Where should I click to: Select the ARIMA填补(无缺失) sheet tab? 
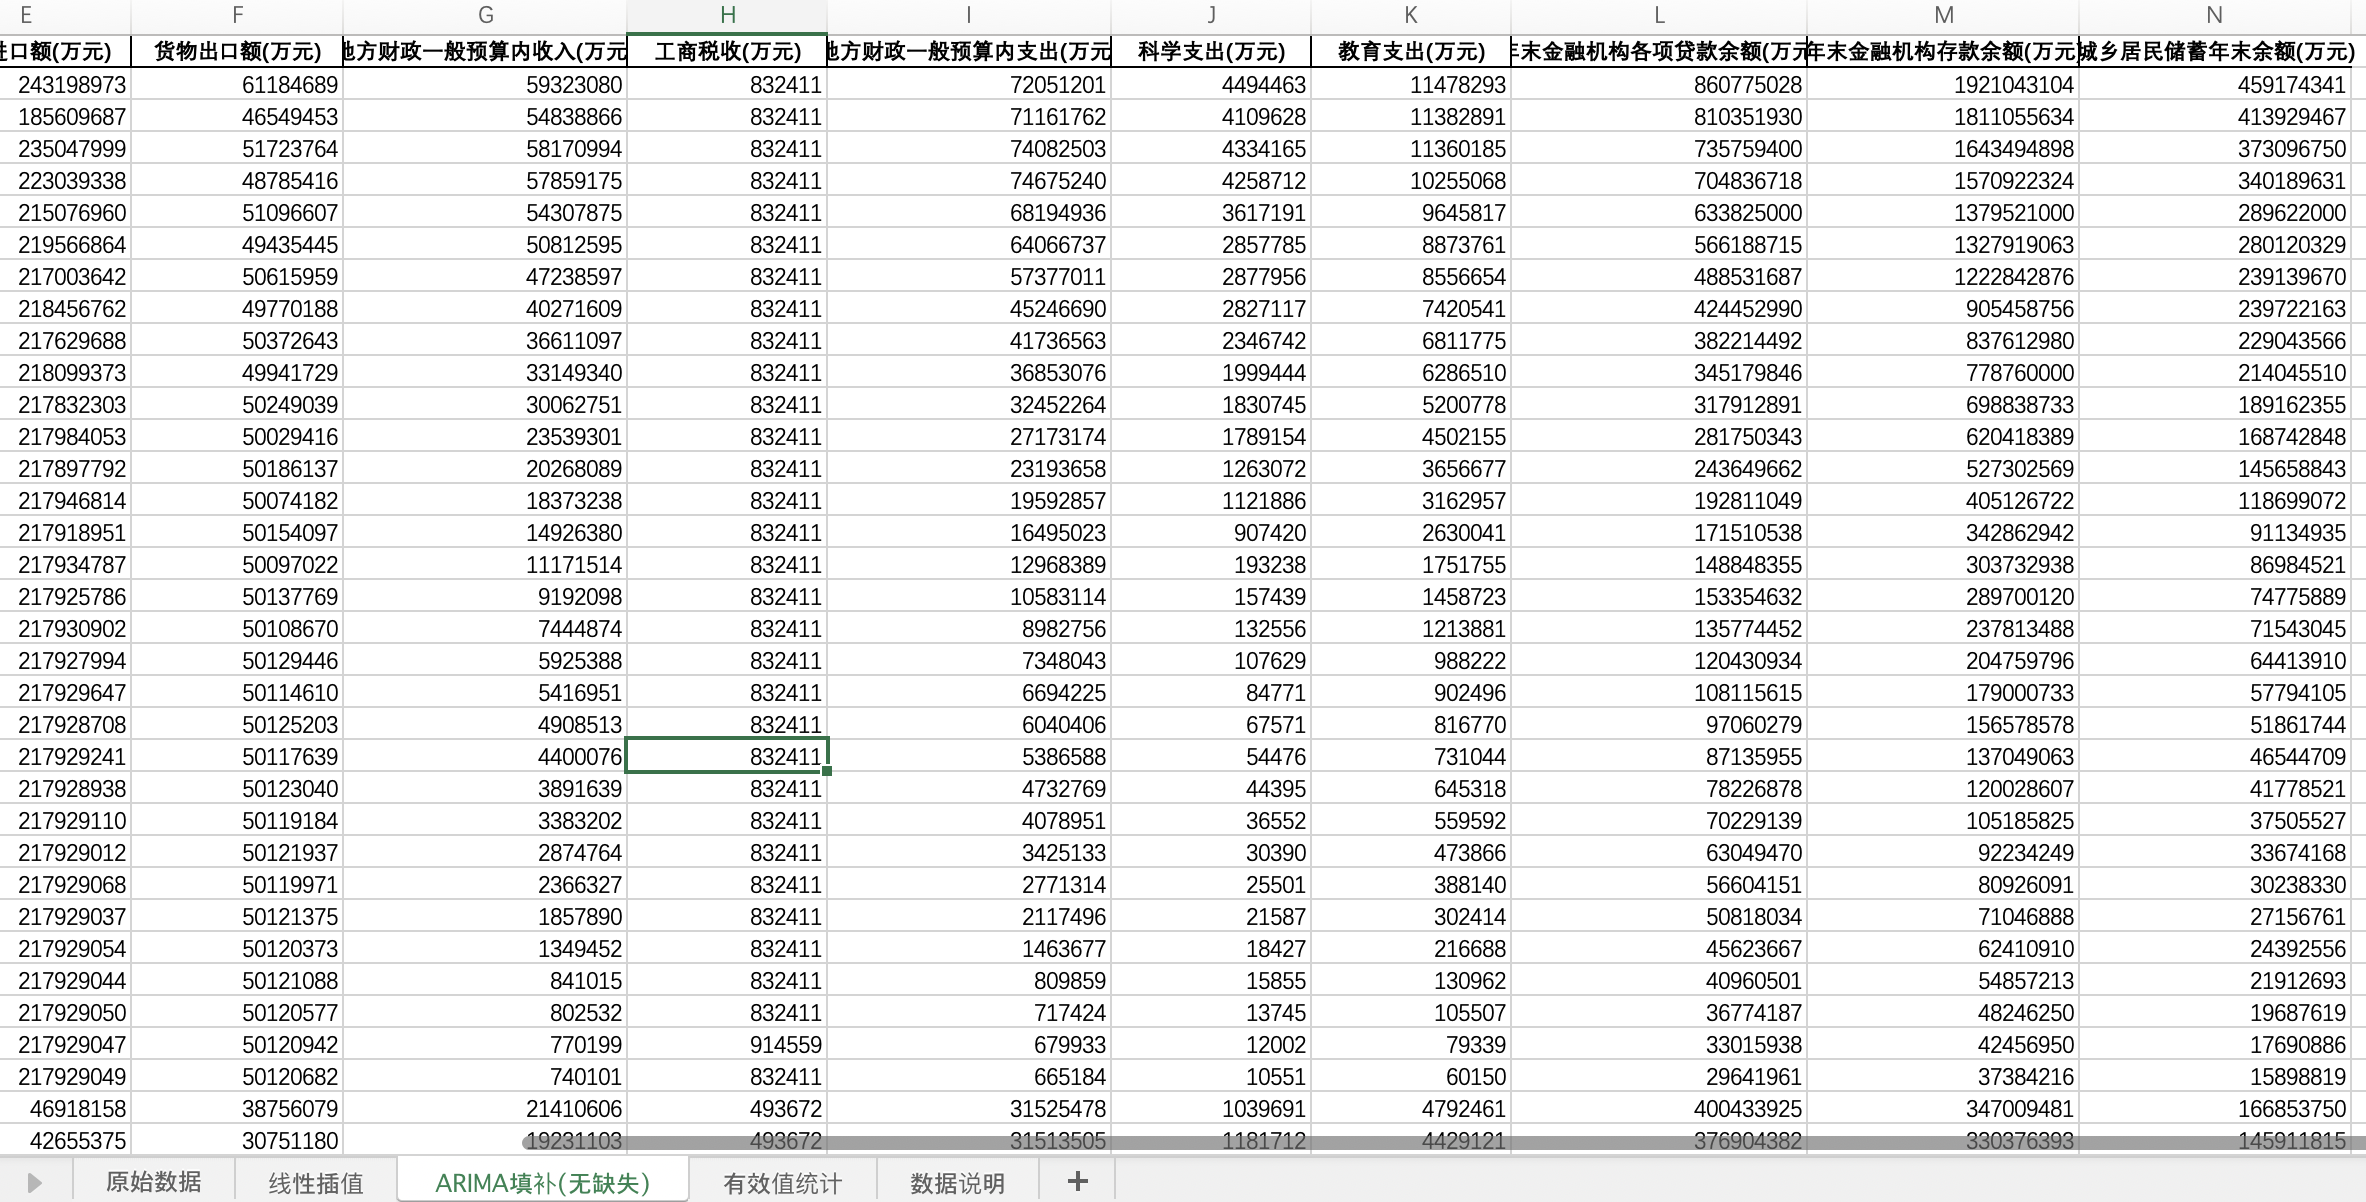(542, 1183)
